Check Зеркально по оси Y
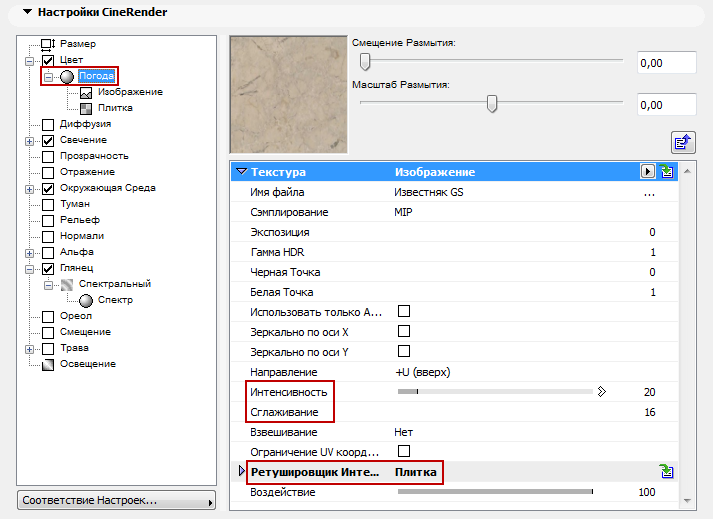Screen dimensions: 713x519 coord(404,351)
